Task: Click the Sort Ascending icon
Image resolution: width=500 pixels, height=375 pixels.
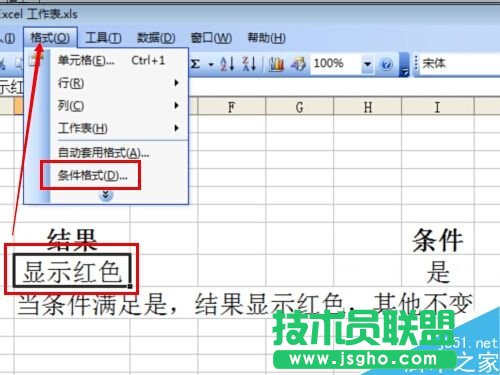Action: [227, 63]
